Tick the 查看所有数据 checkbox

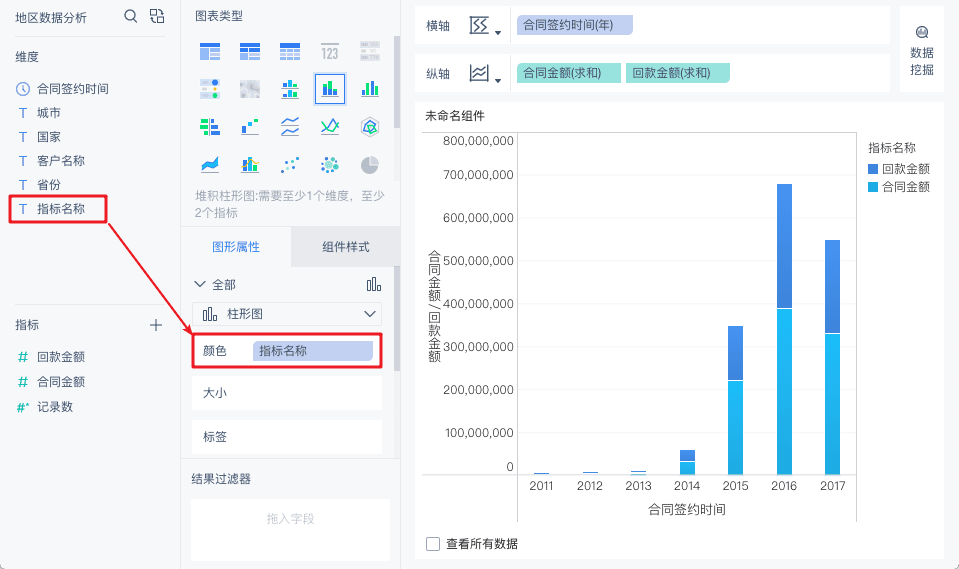click(x=433, y=544)
